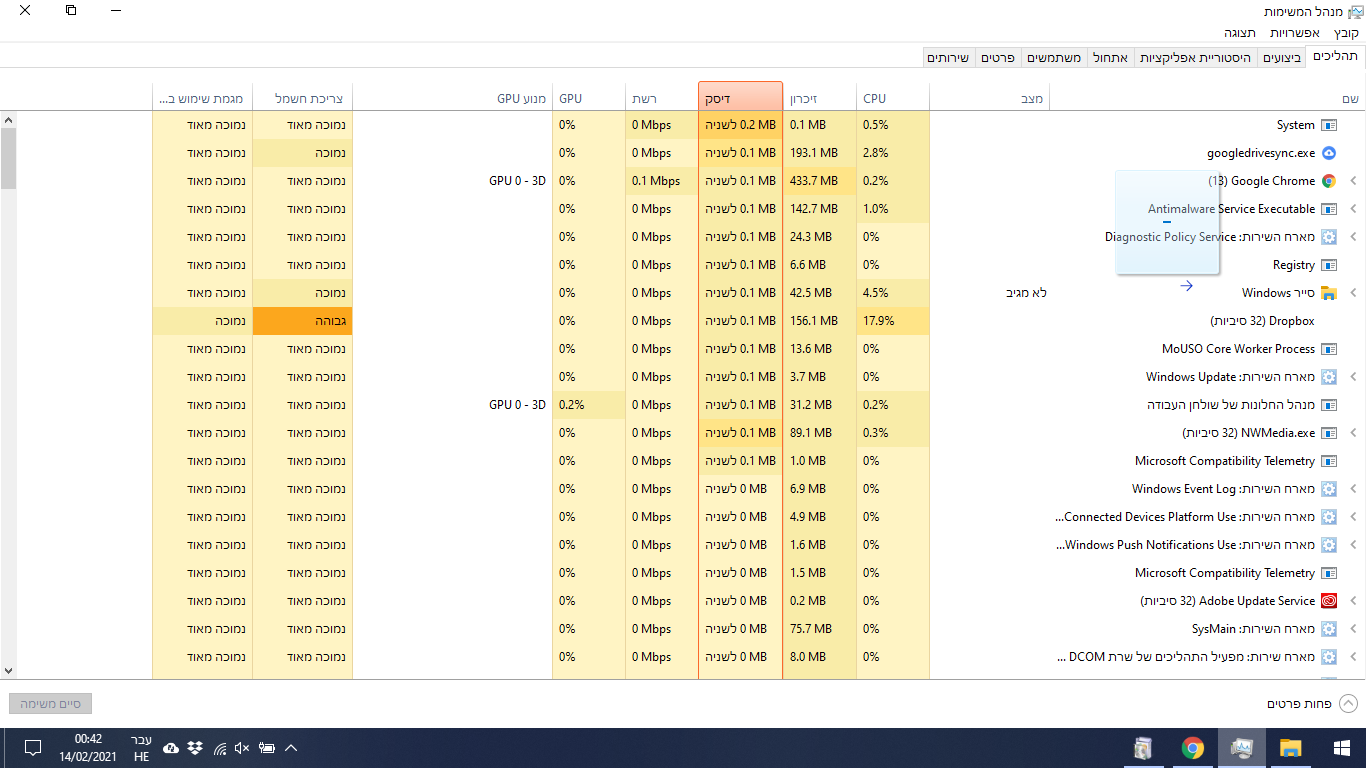Expand the Diagnostic Policy Service row
Image resolution: width=1366 pixels, height=768 pixels.
click(1353, 237)
